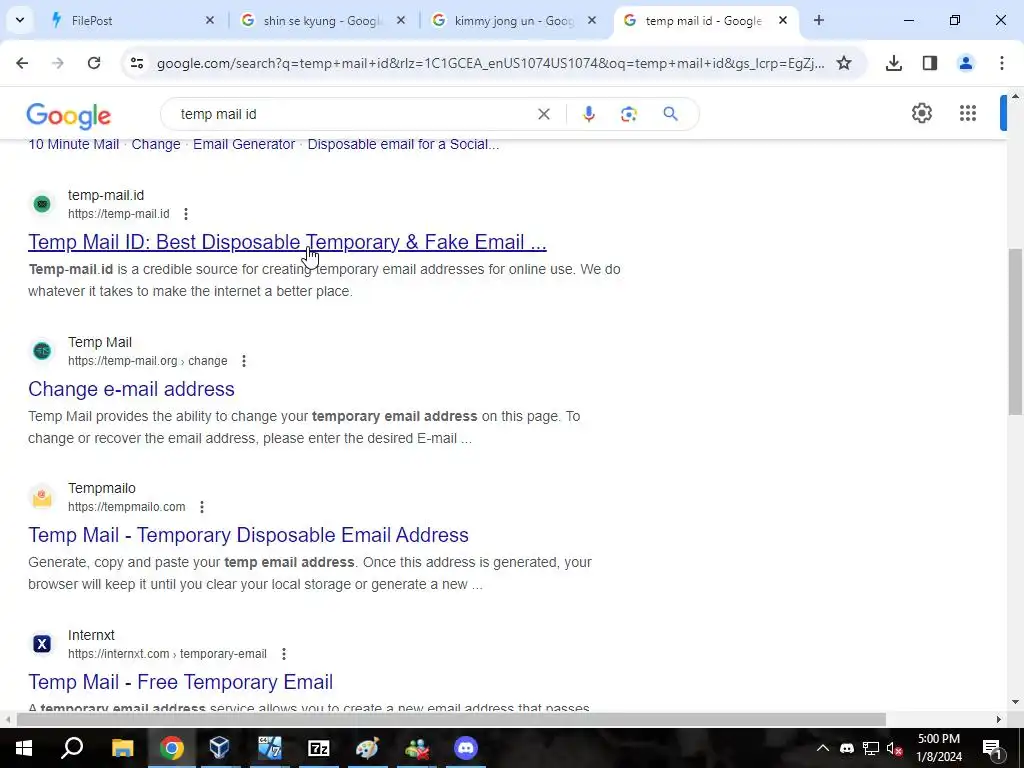The height and width of the screenshot is (768, 1024).
Task: Submit search with magnifier icon
Action: click(x=671, y=114)
